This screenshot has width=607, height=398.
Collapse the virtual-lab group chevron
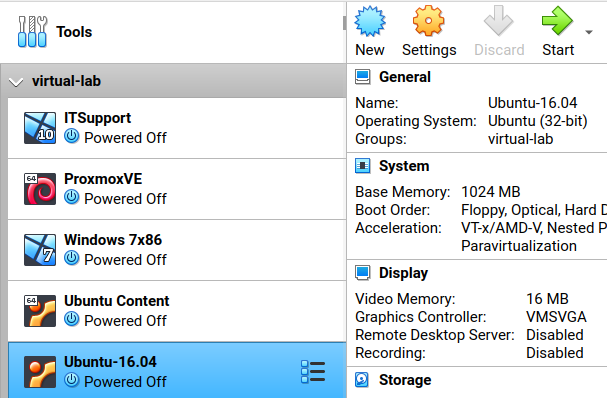click(x=16, y=82)
